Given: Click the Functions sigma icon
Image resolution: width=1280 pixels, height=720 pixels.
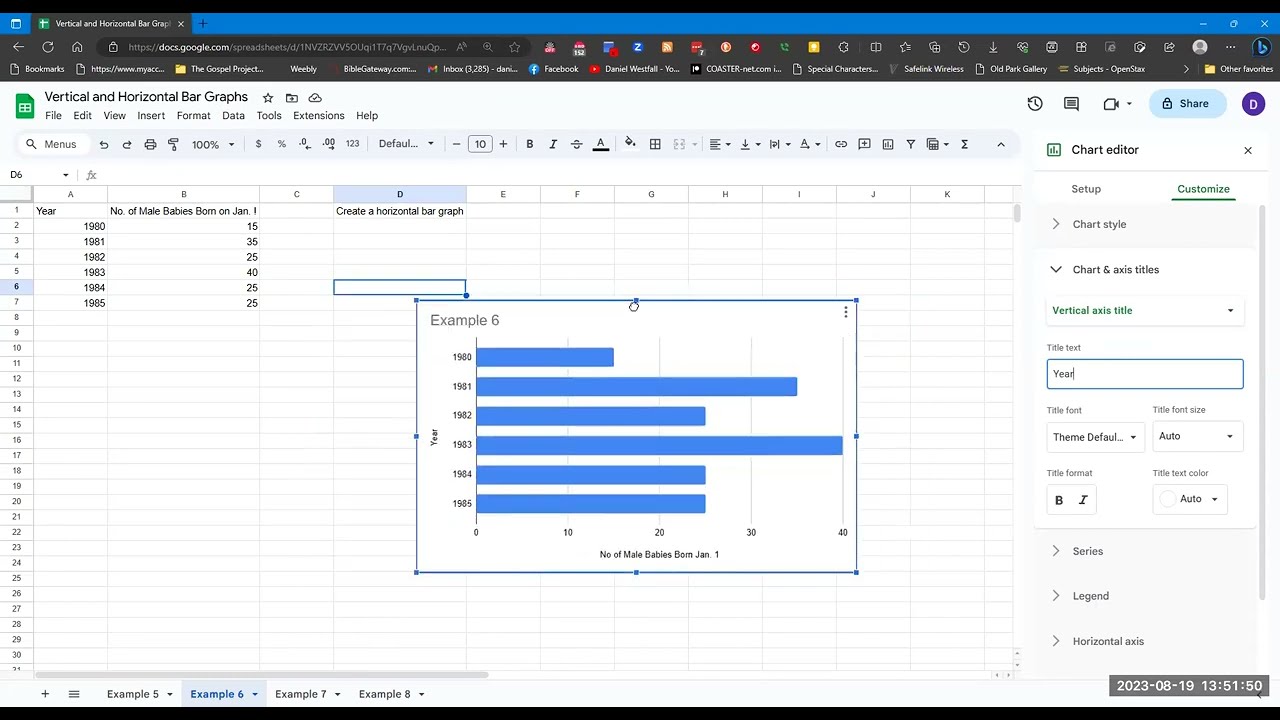Looking at the screenshot, I should 964,144.
